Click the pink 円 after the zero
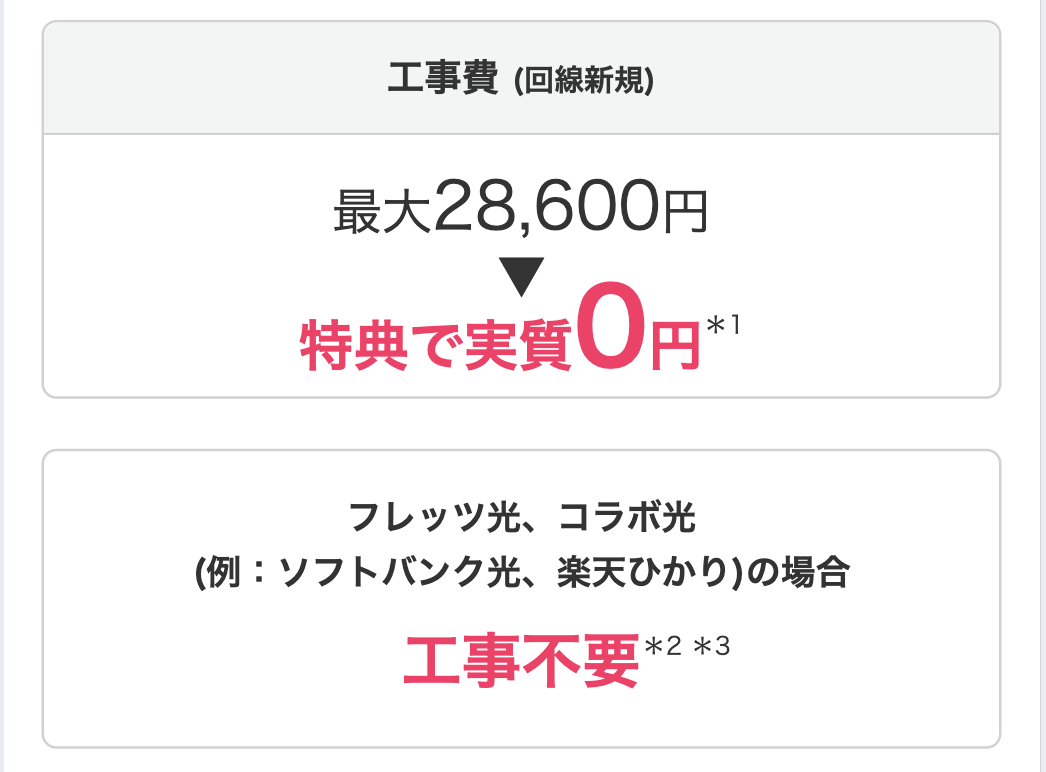This screenshot has height=772, width=1046. [672, 348]
